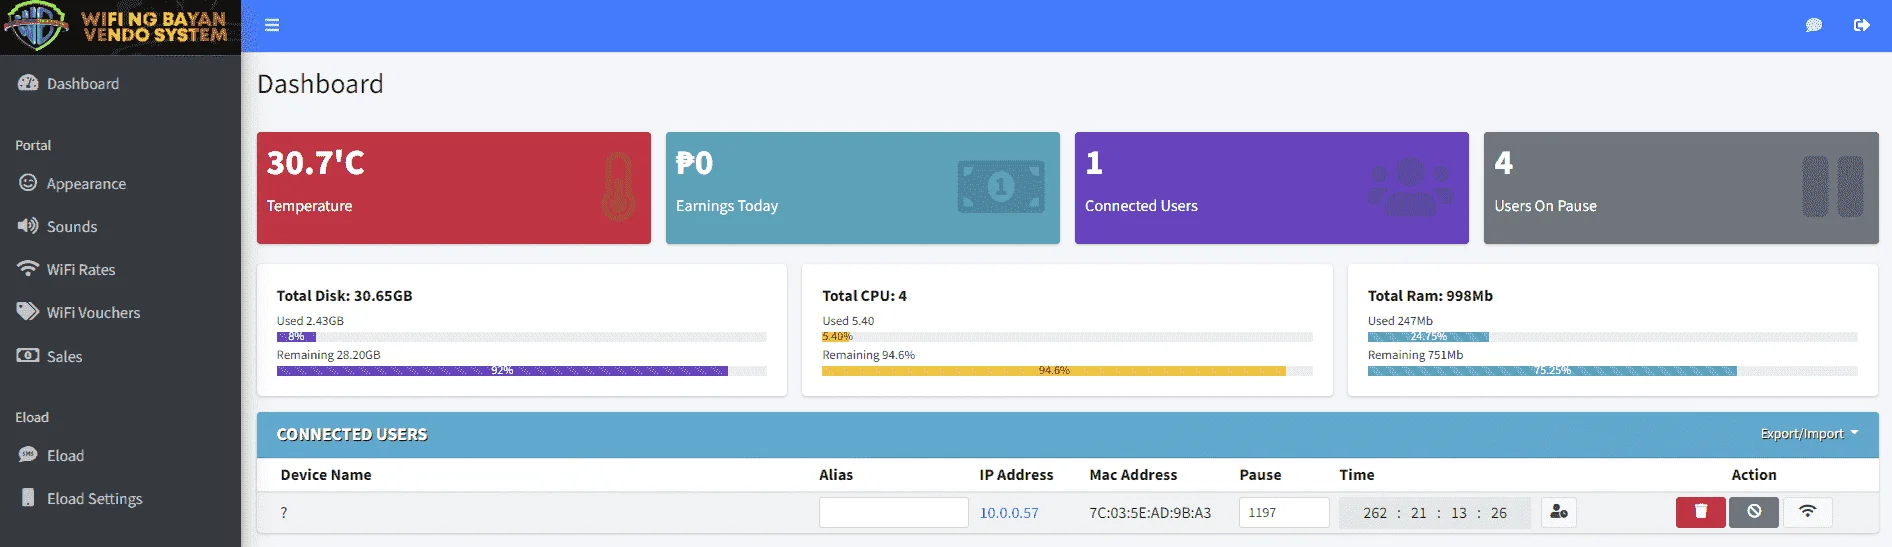1892x547 pixels.
Task: Click the Alias input field
Action: (x=893, y=512)
